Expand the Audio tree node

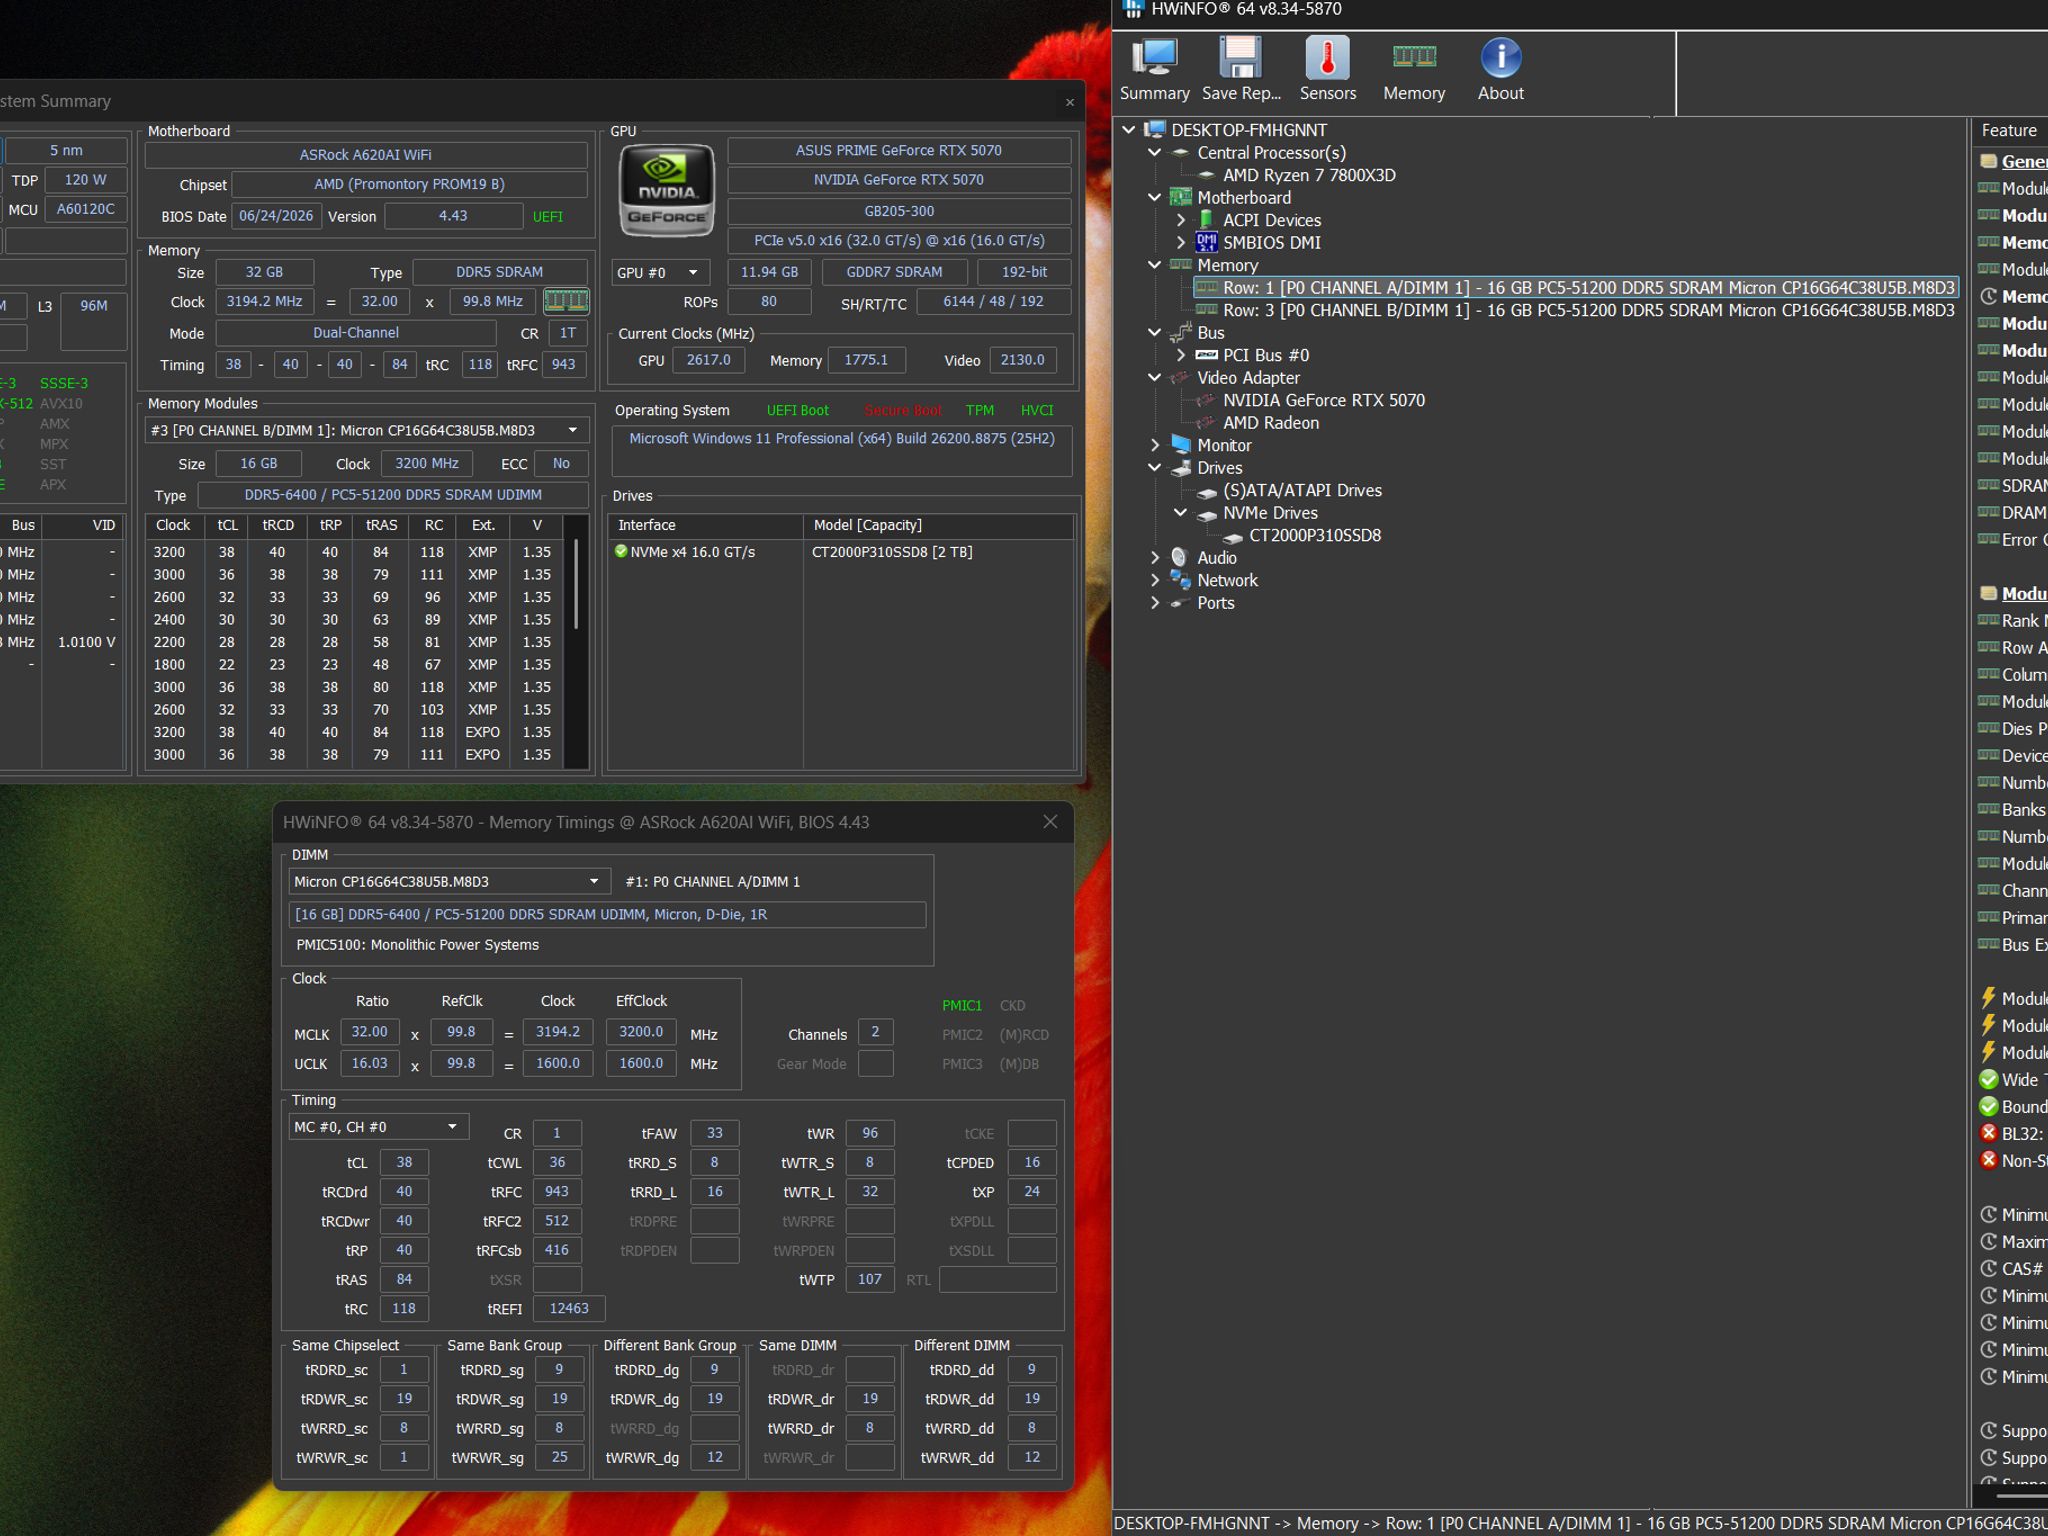pos(1155,558)
